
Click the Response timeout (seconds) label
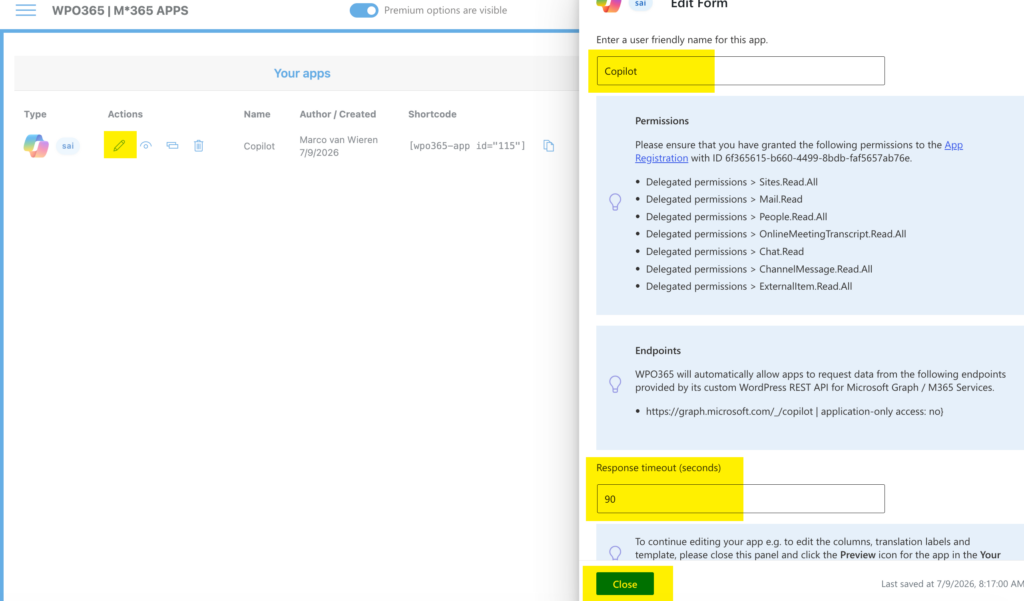658,468
